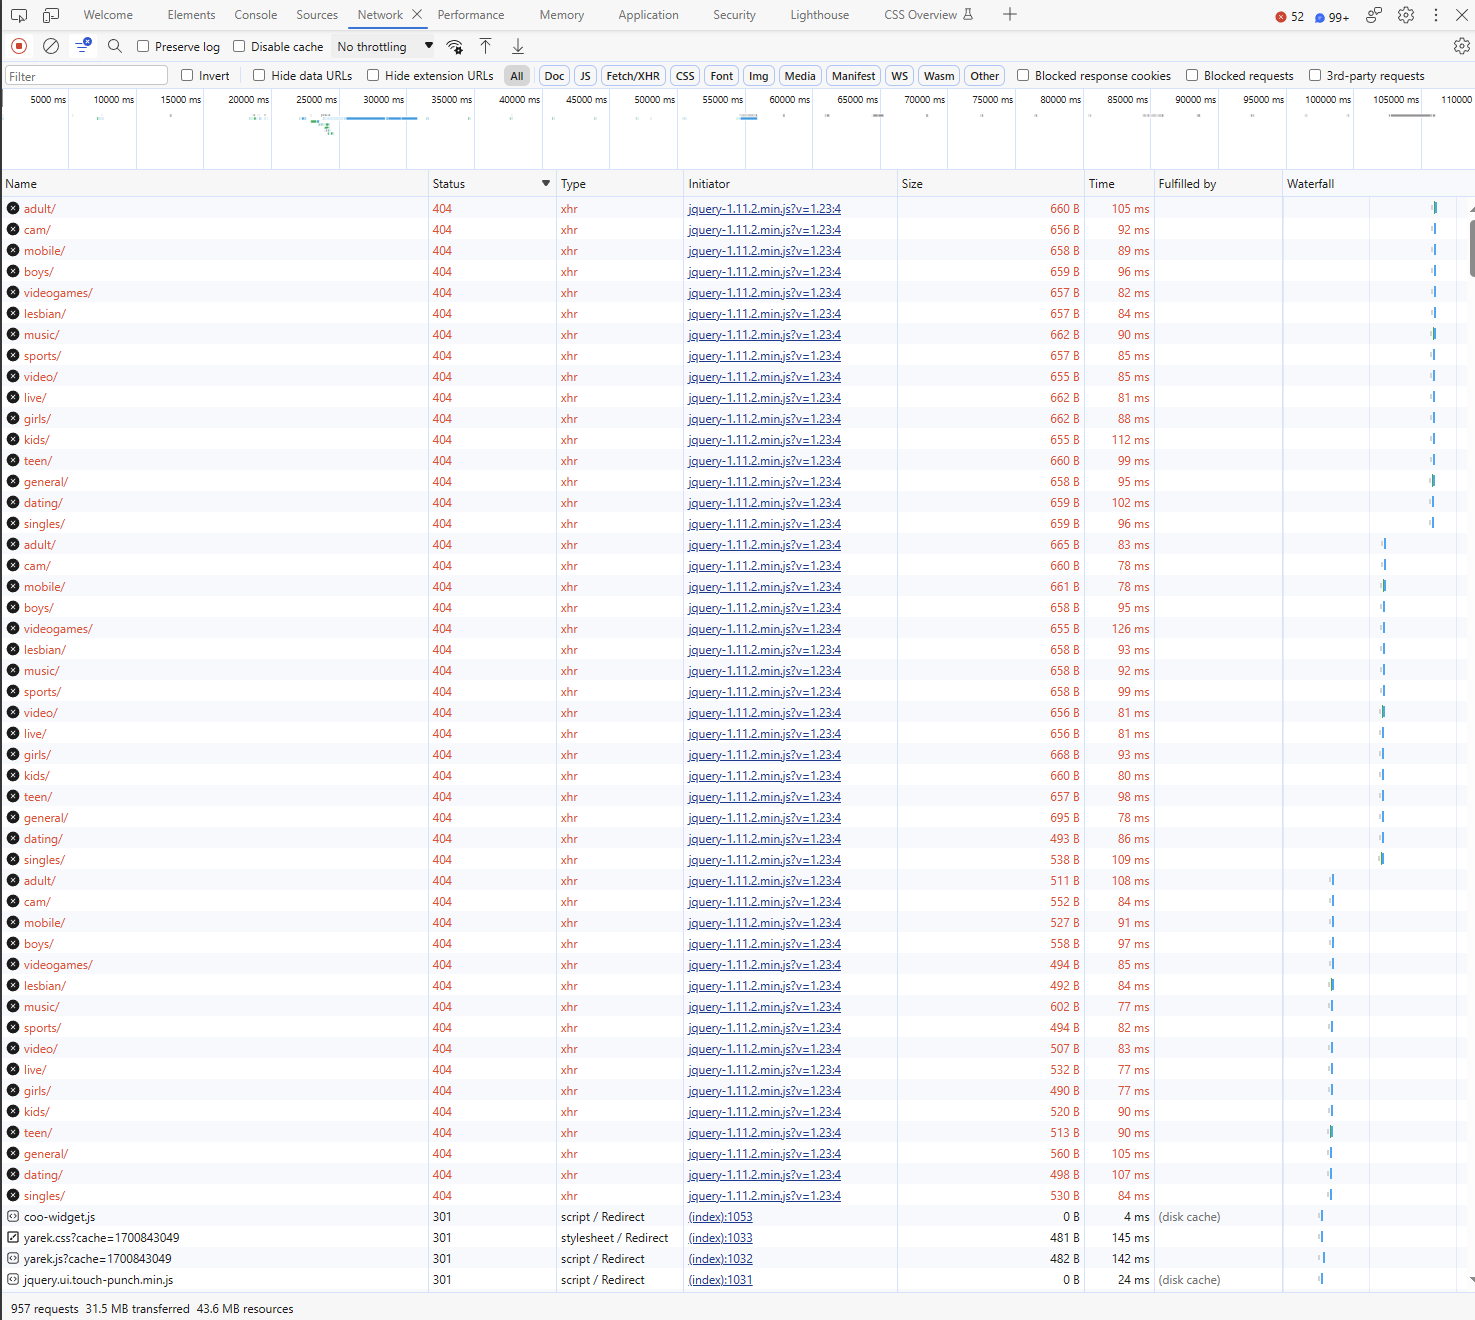Open network conditions icon
Viewport: 1475px width, 1320px height.
(x=455, y=46)
